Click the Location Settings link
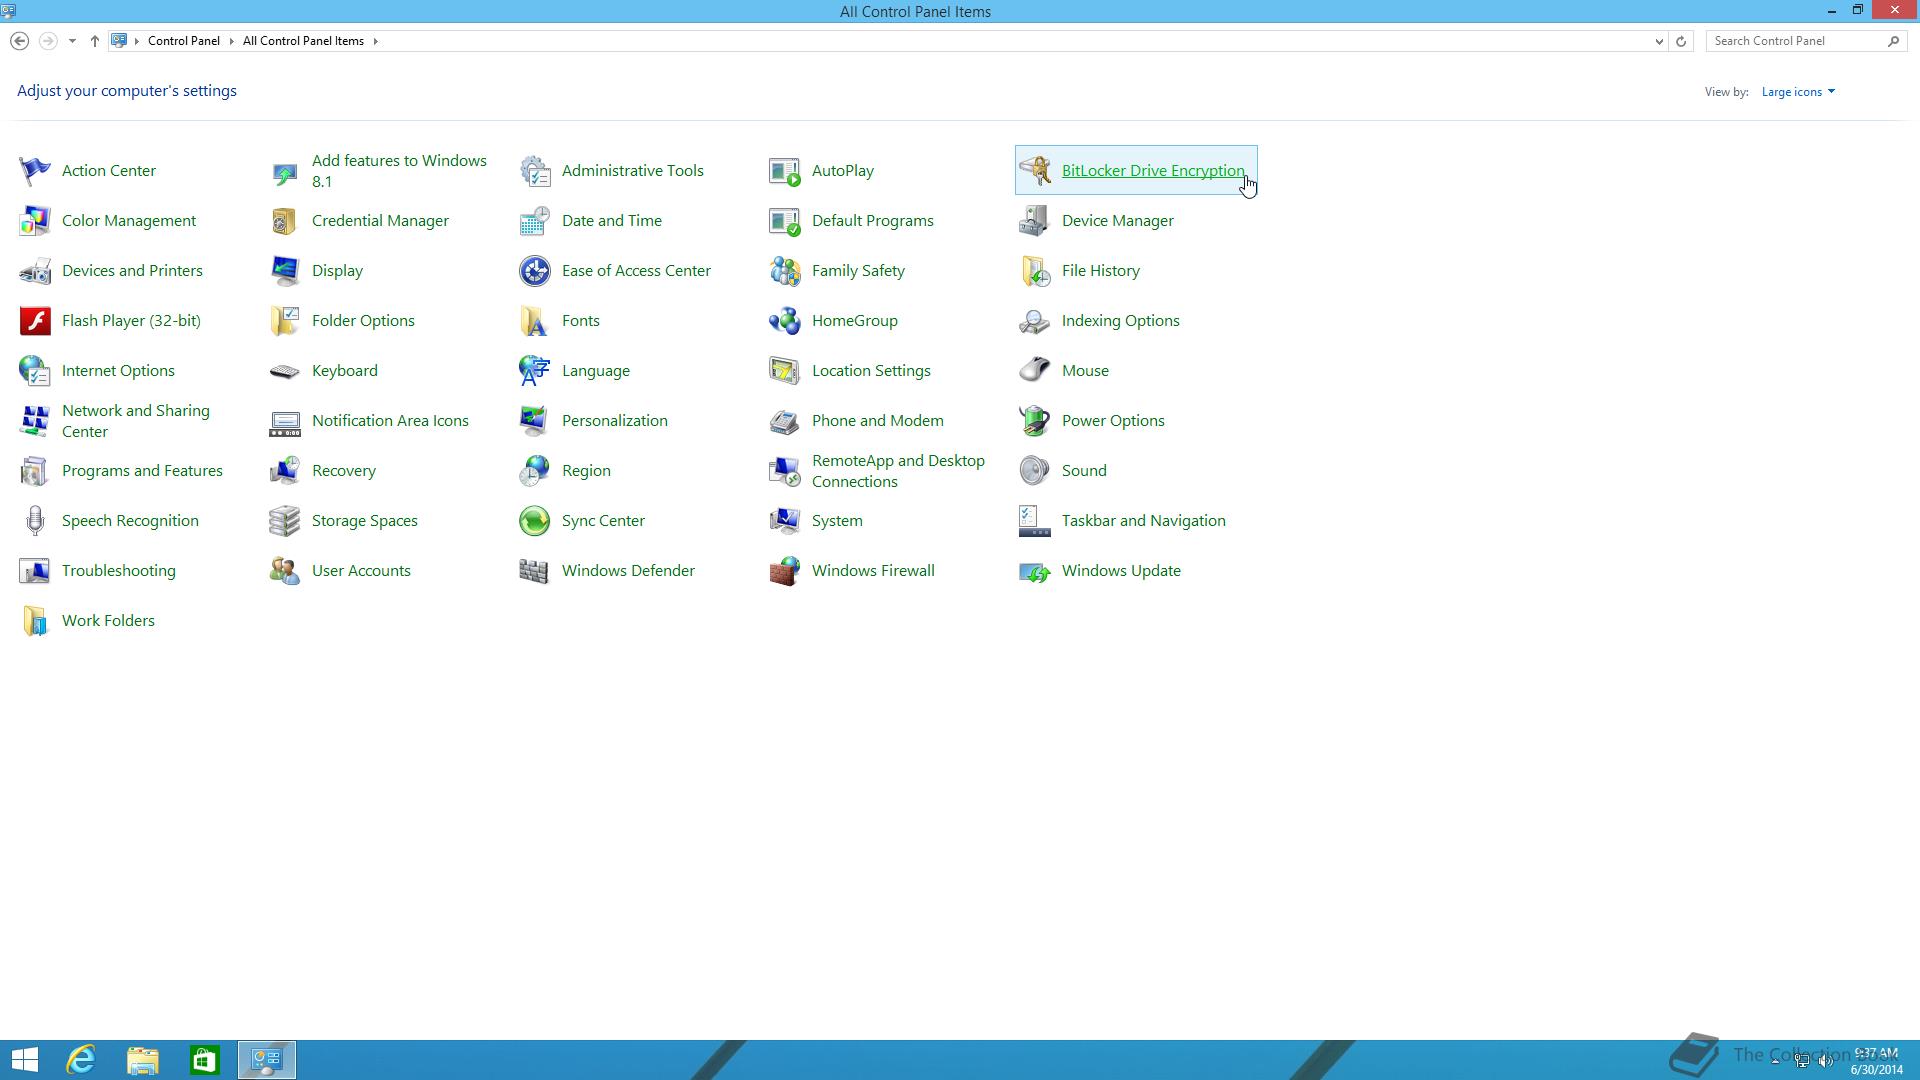This screenshot has height=1080, width=1920. [x=871, y=371]
